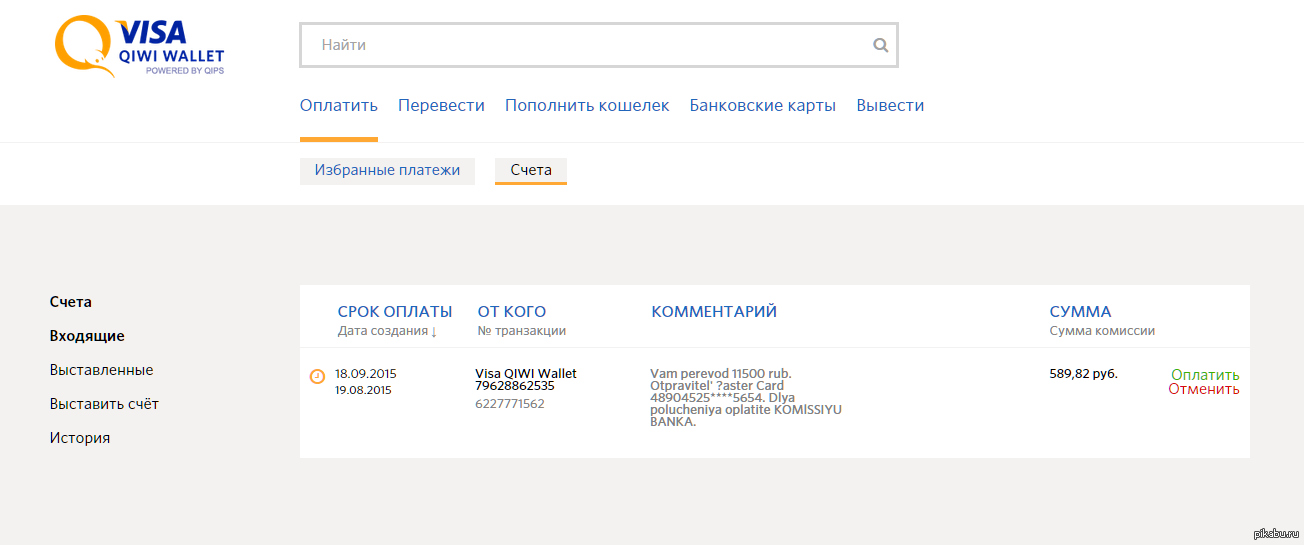Sort by СРОК ОПЛАТЫ column header
The height and width of the screenshot is (545, 1304).
coord(395,311)
